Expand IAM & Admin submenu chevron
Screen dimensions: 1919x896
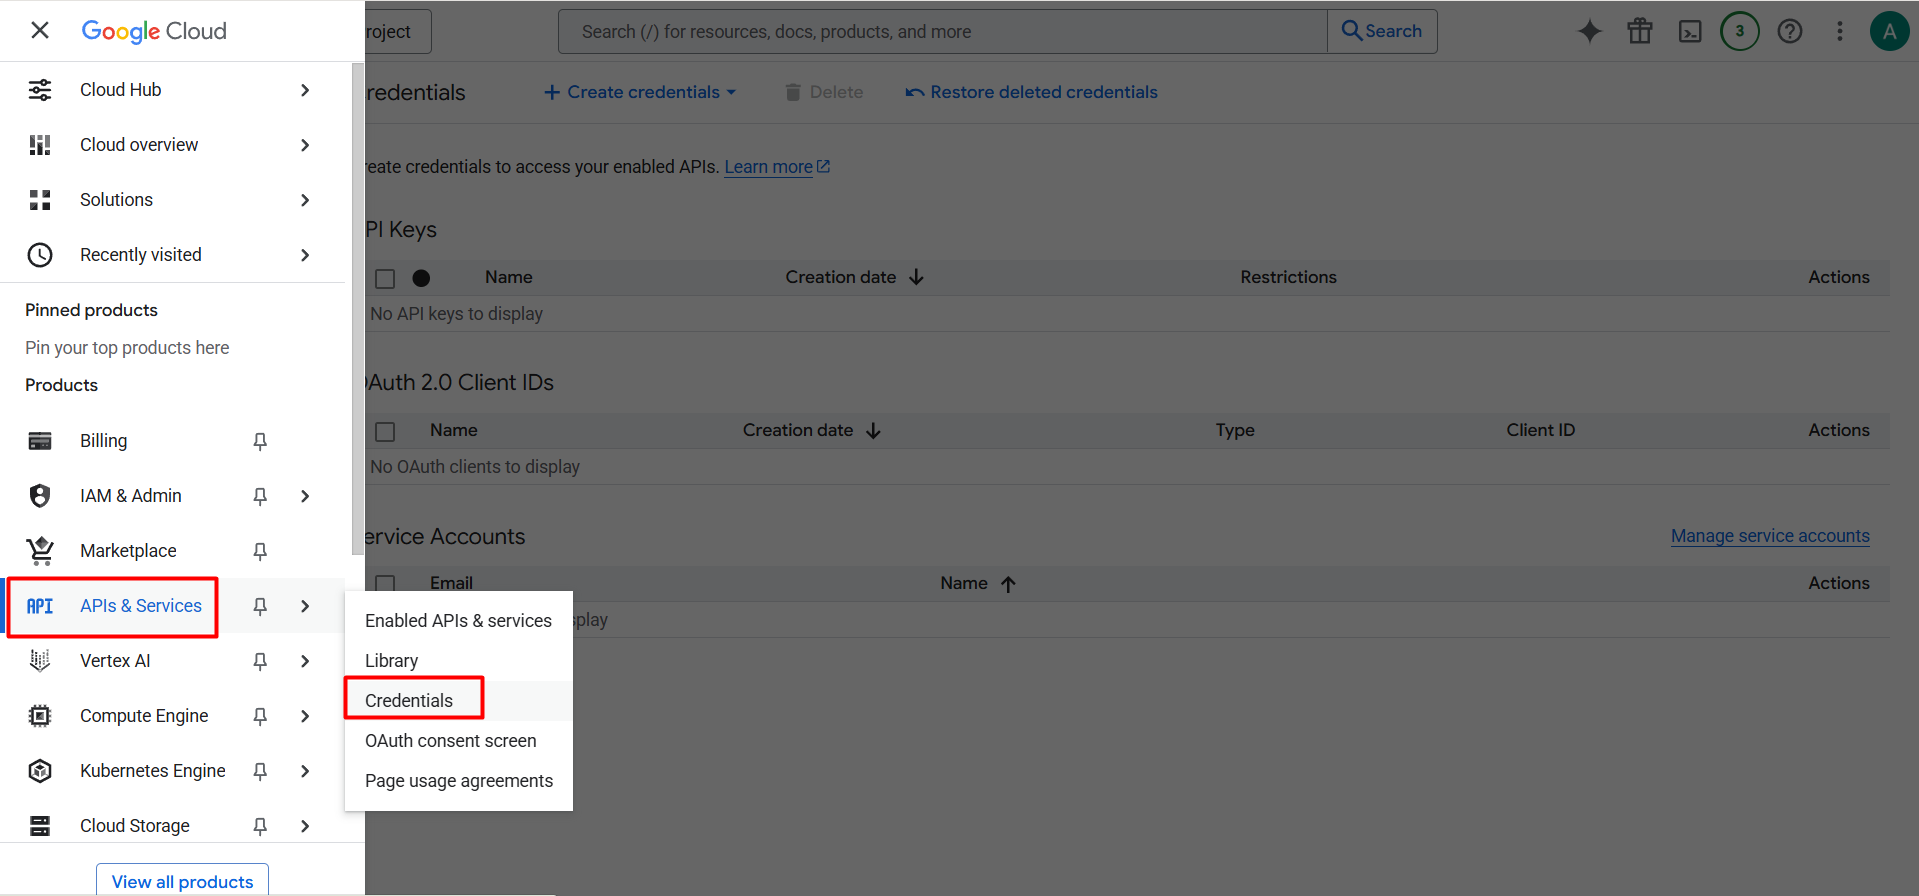pos(305,496)
